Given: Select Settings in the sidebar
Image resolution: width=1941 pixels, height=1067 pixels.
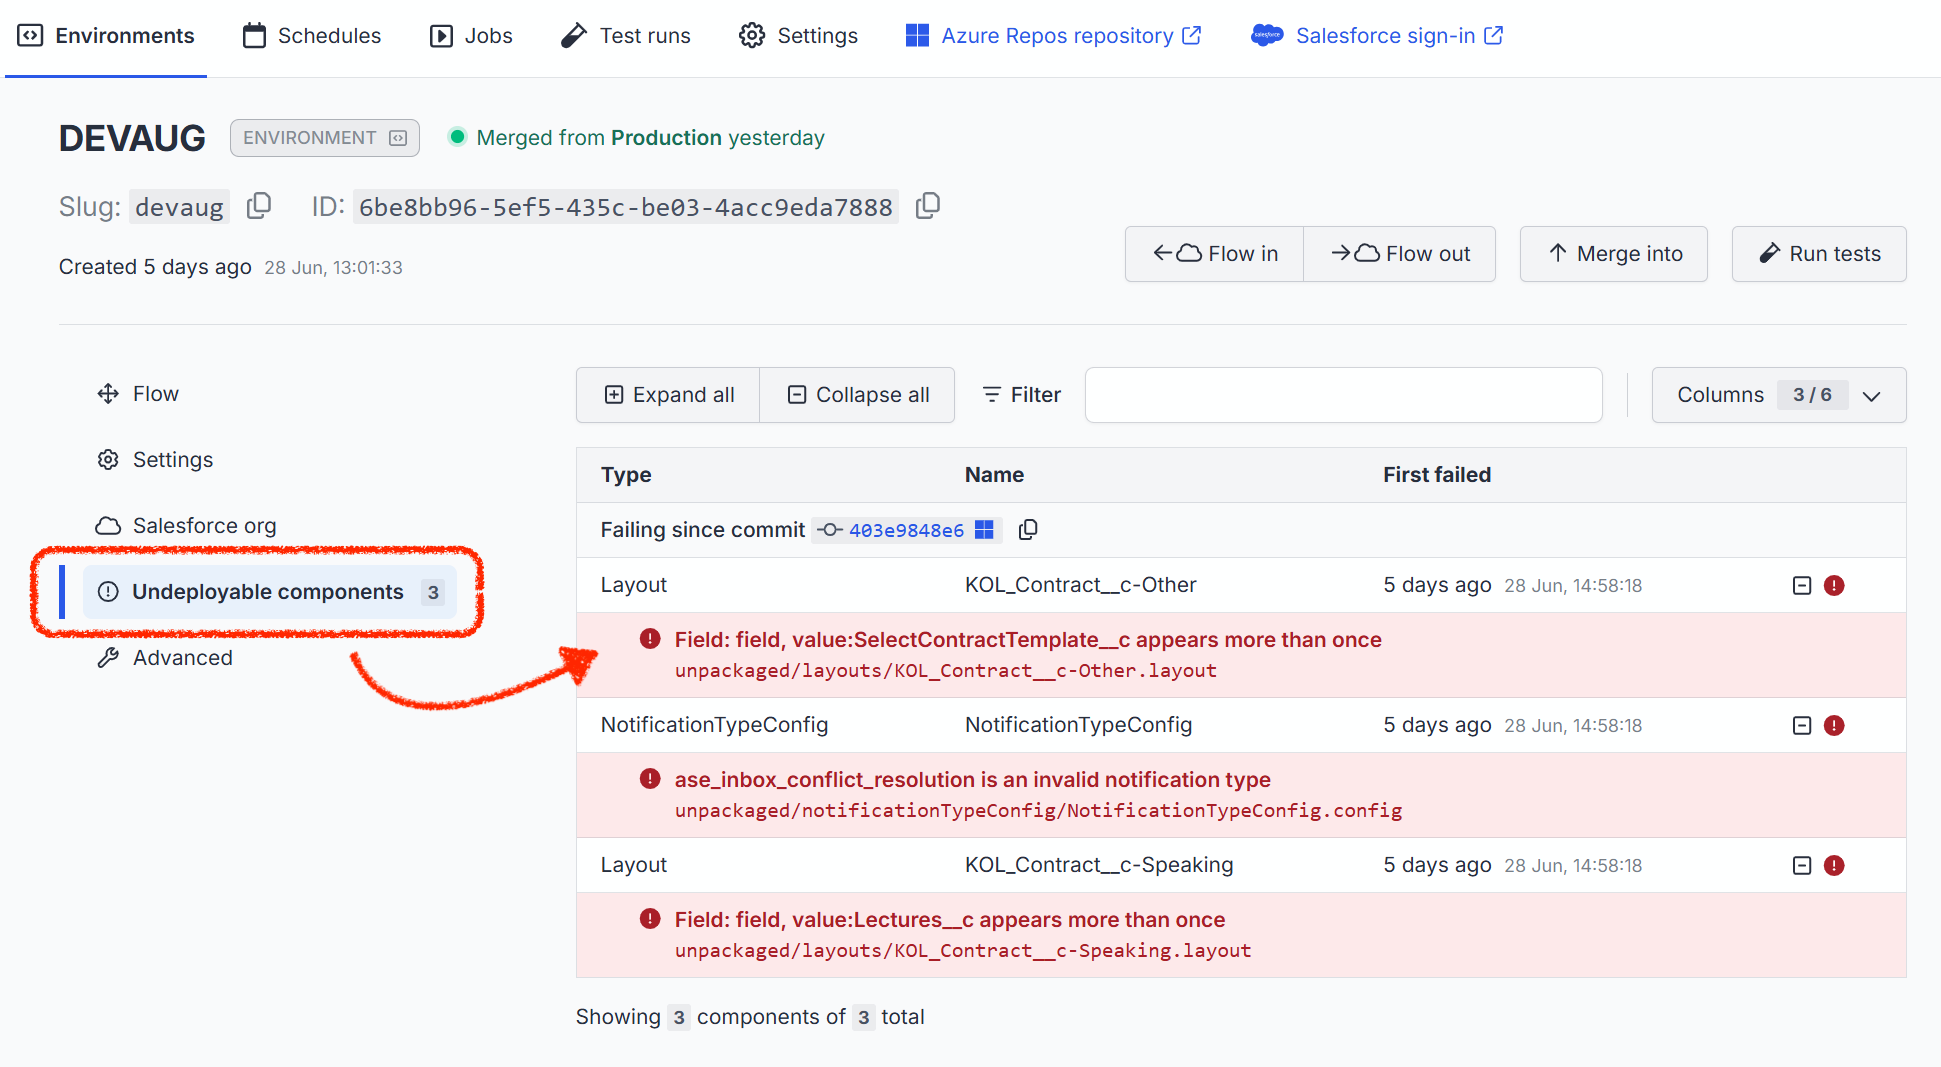Looking at the screenshot, I should 155,460.
